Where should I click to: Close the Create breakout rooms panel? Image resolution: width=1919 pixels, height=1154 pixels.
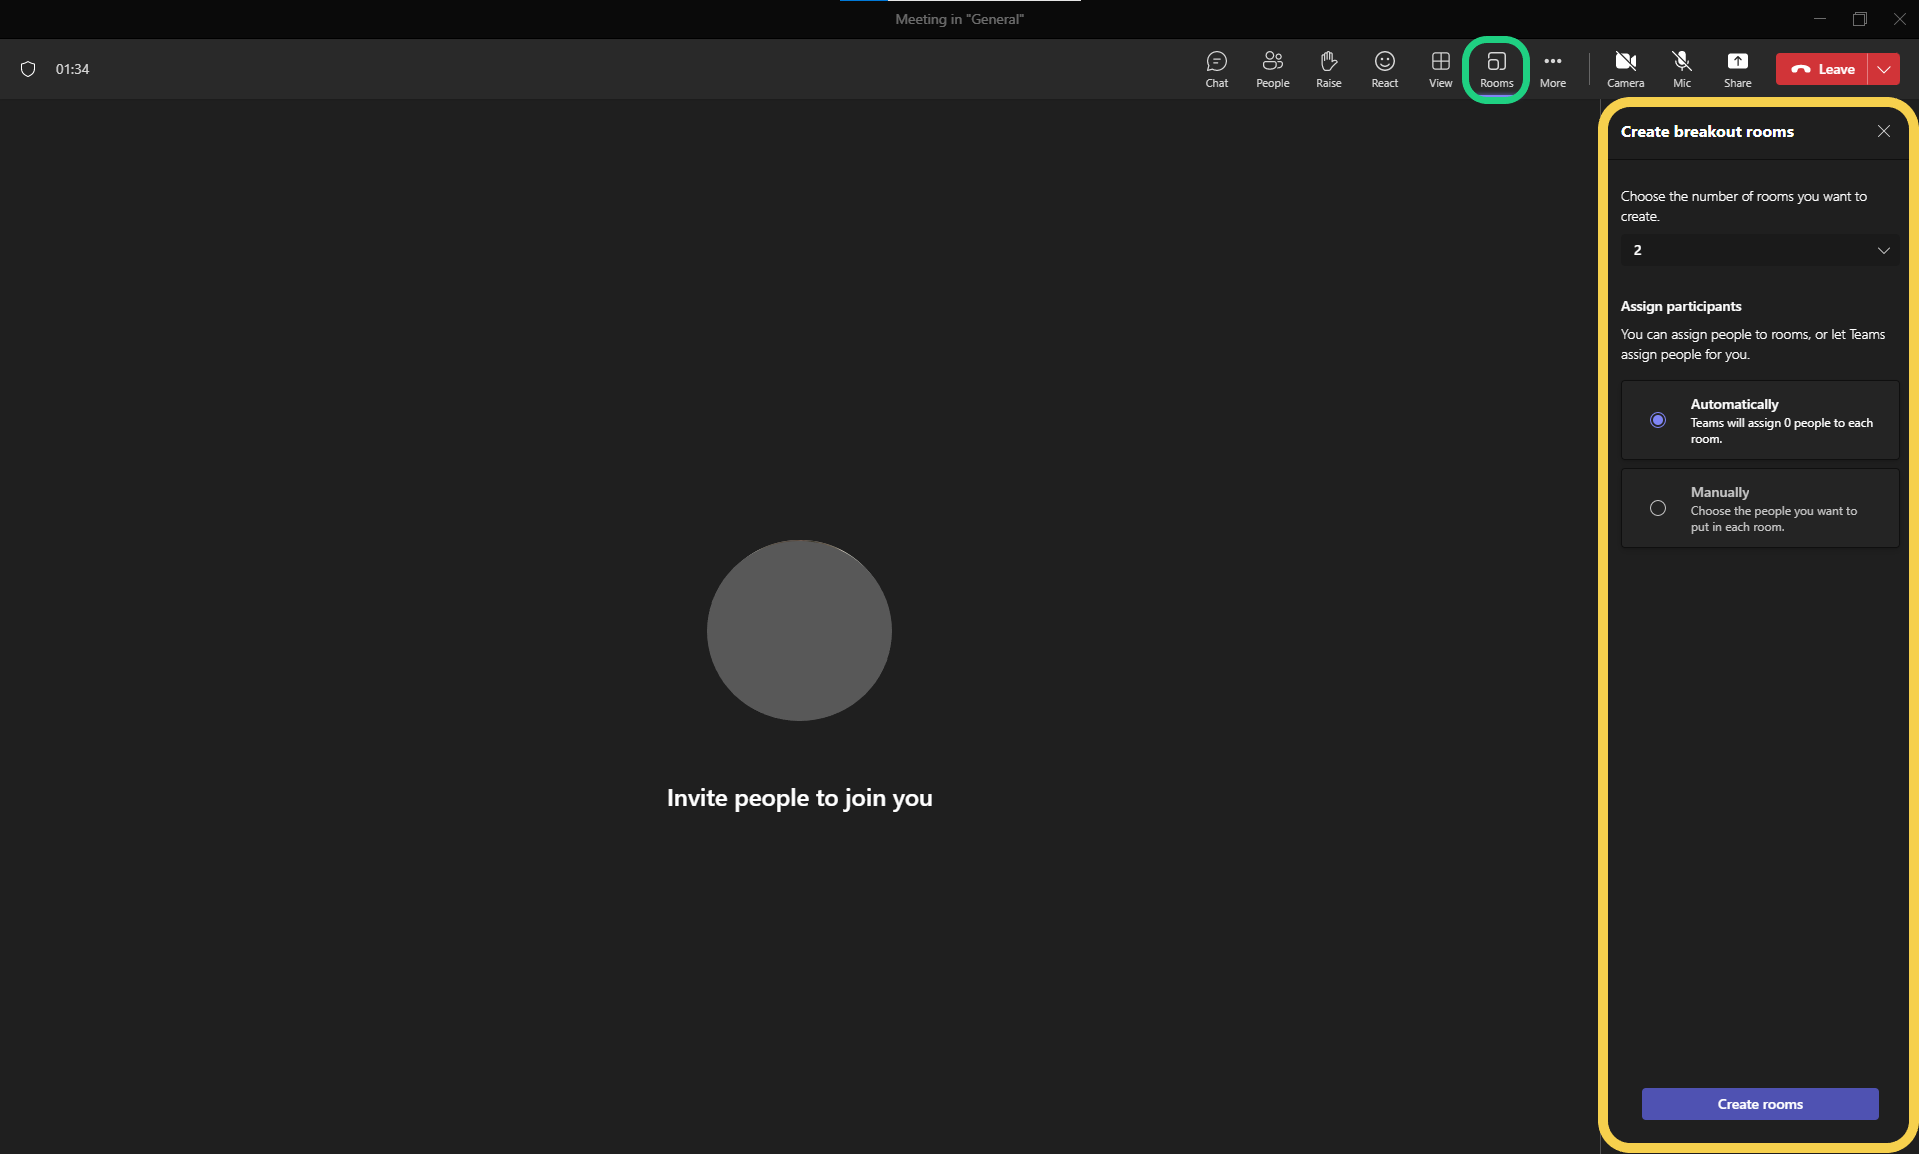click(1884, 131)
